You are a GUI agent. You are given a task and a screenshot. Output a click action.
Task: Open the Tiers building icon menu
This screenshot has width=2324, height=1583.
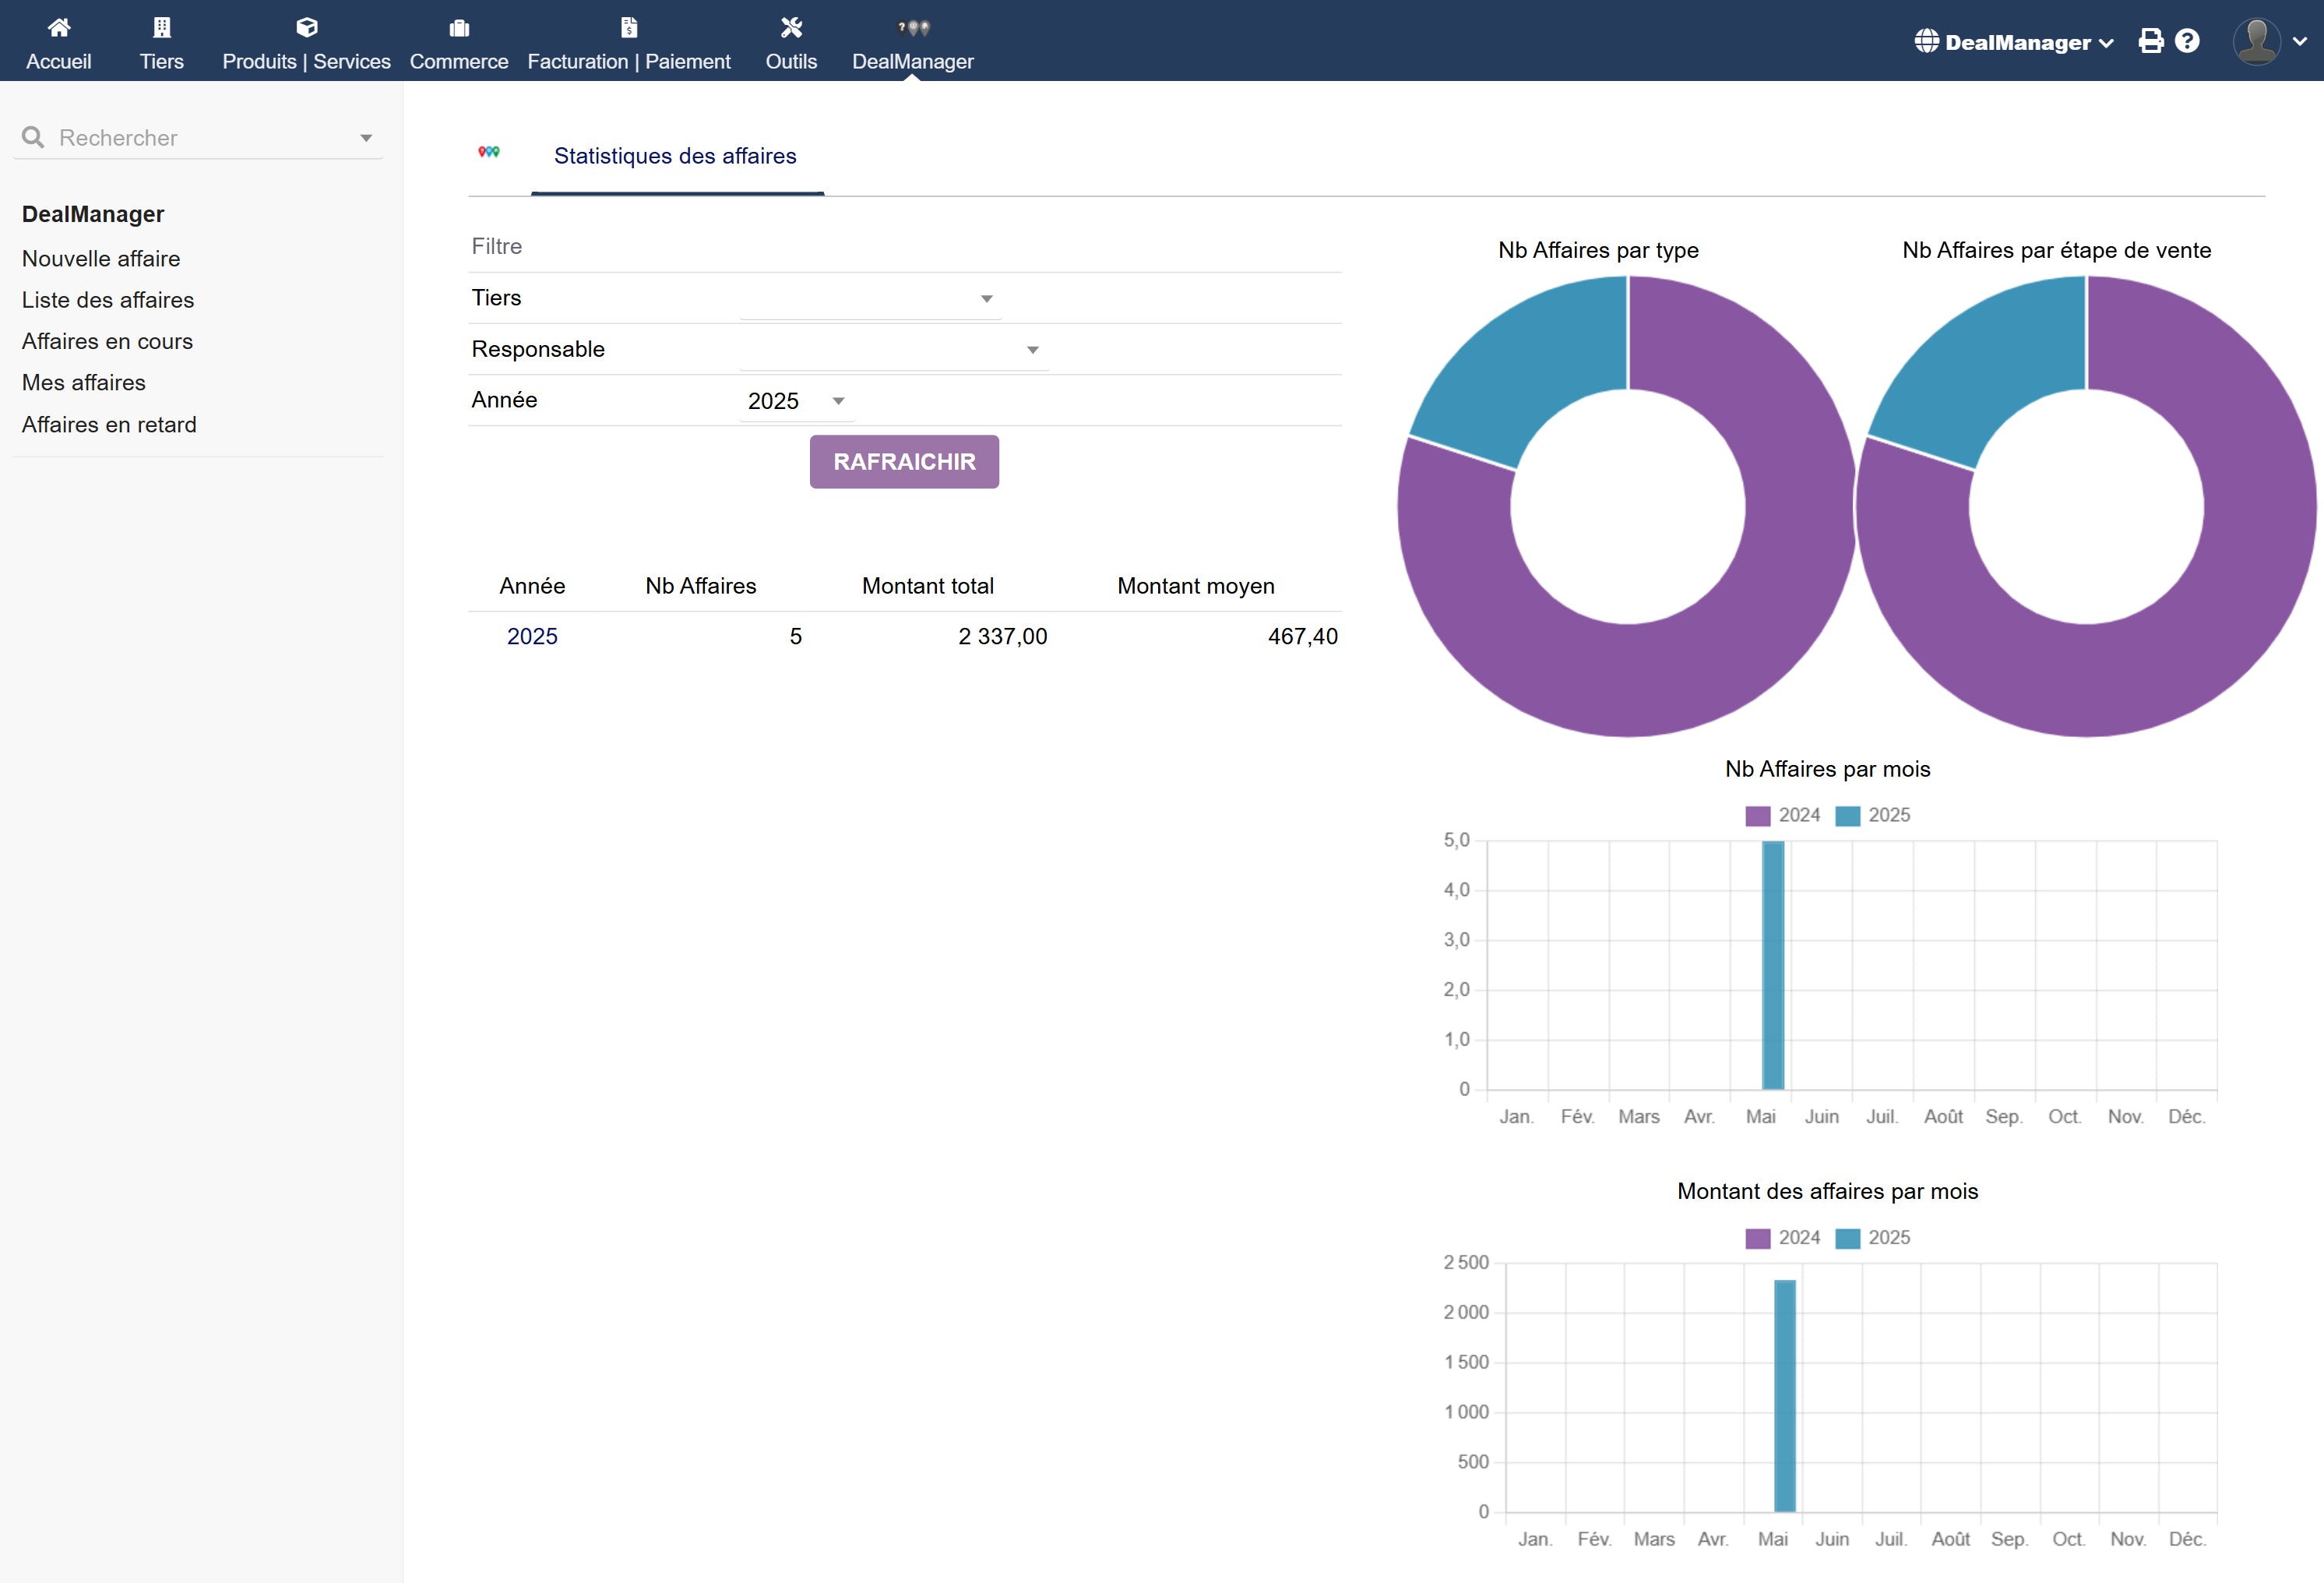161,27
